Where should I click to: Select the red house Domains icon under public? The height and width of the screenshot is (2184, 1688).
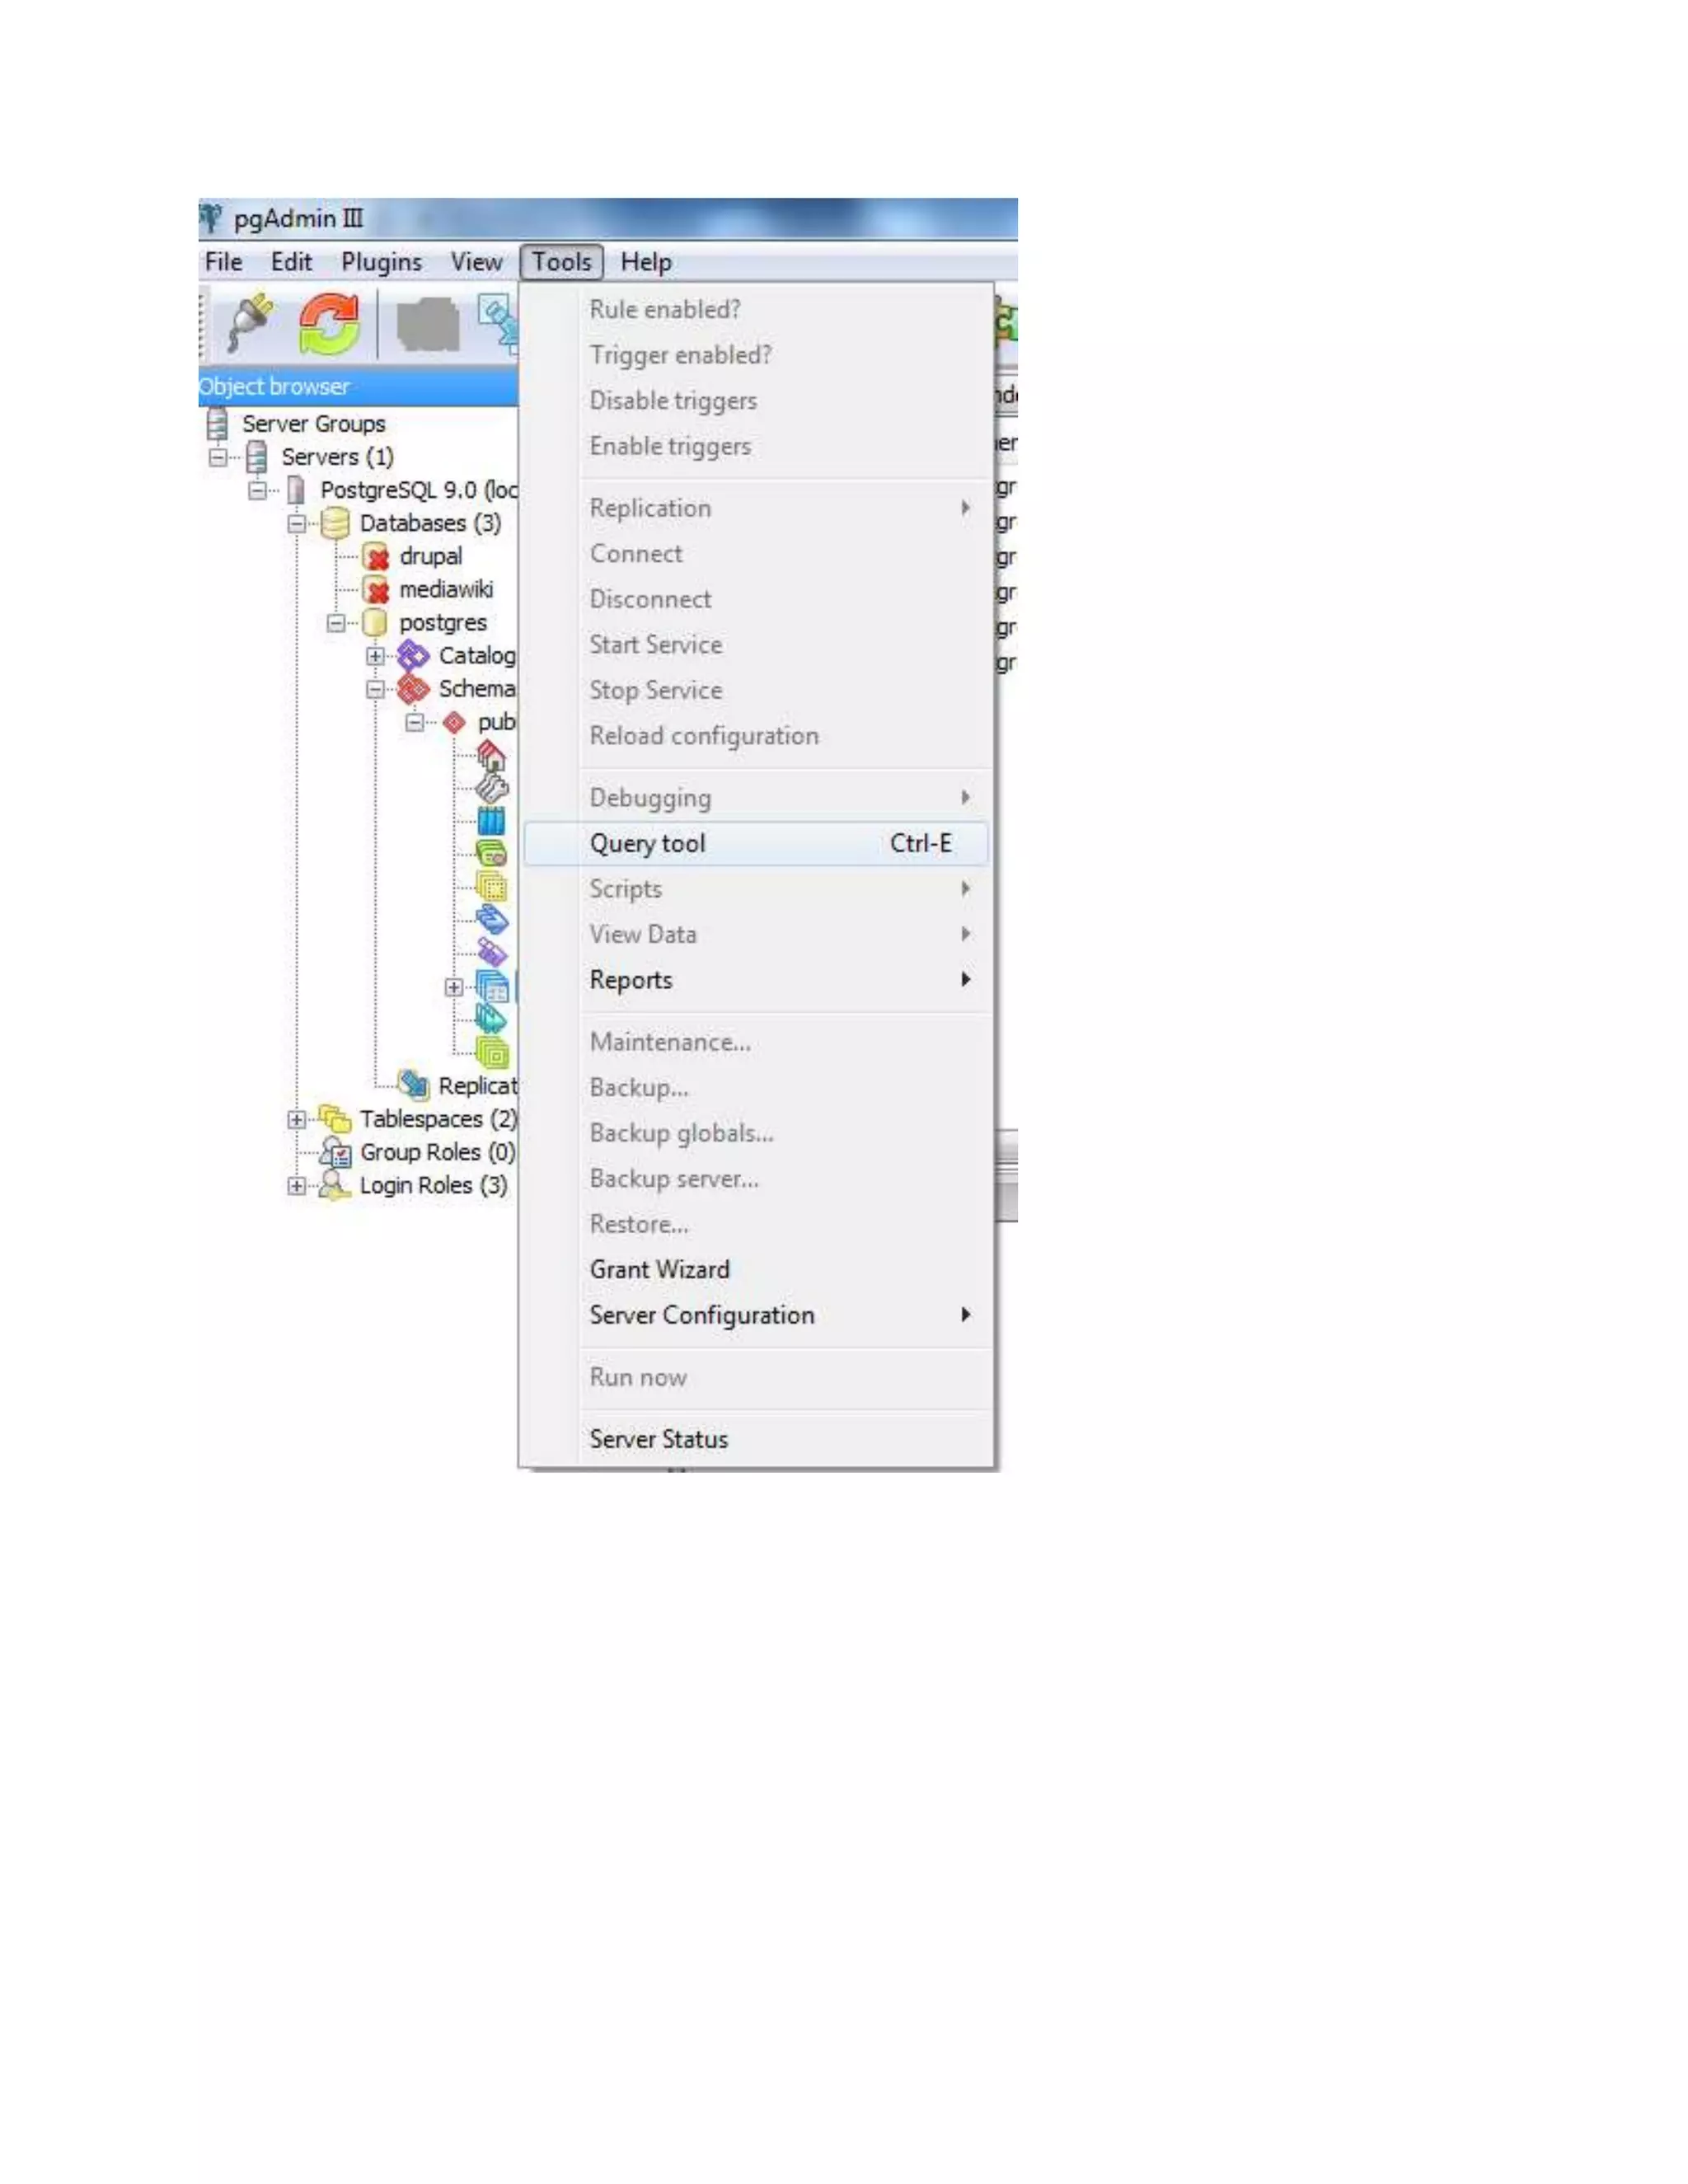(491, 755)
